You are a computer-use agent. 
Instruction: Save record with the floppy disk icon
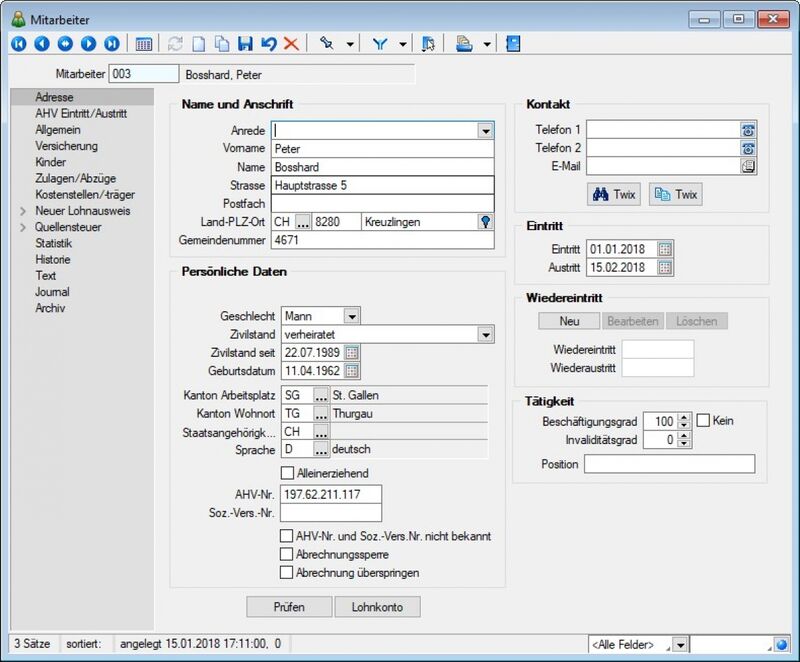coord(245,44)
